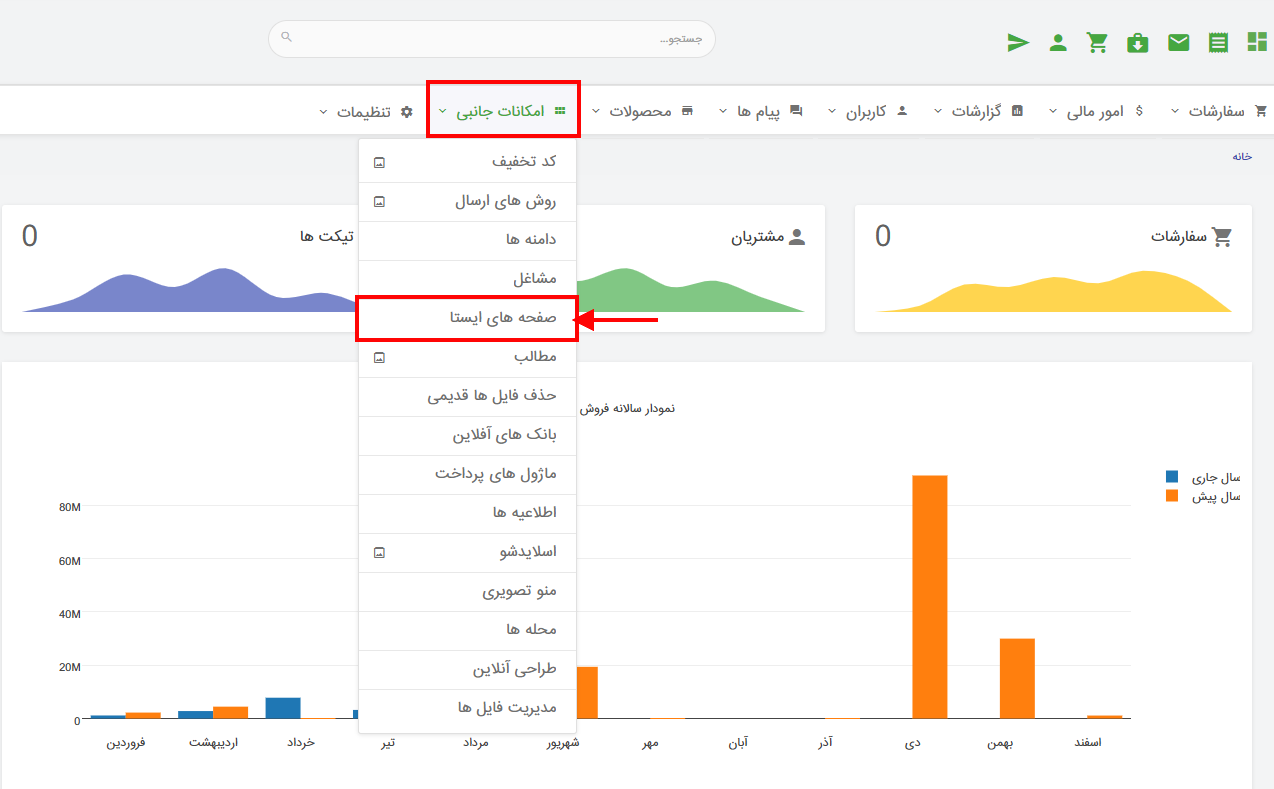Screen dimensions: 1274x789
Task: Click the image icon in روش های ارسال row
Action: pyautogui.click(x=379, y=201)
